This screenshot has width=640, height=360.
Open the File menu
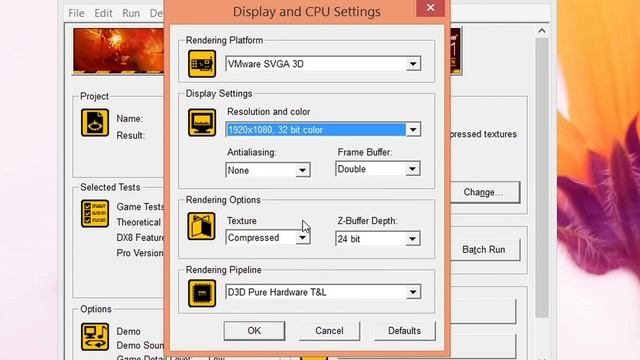click(x=76, y=13)
